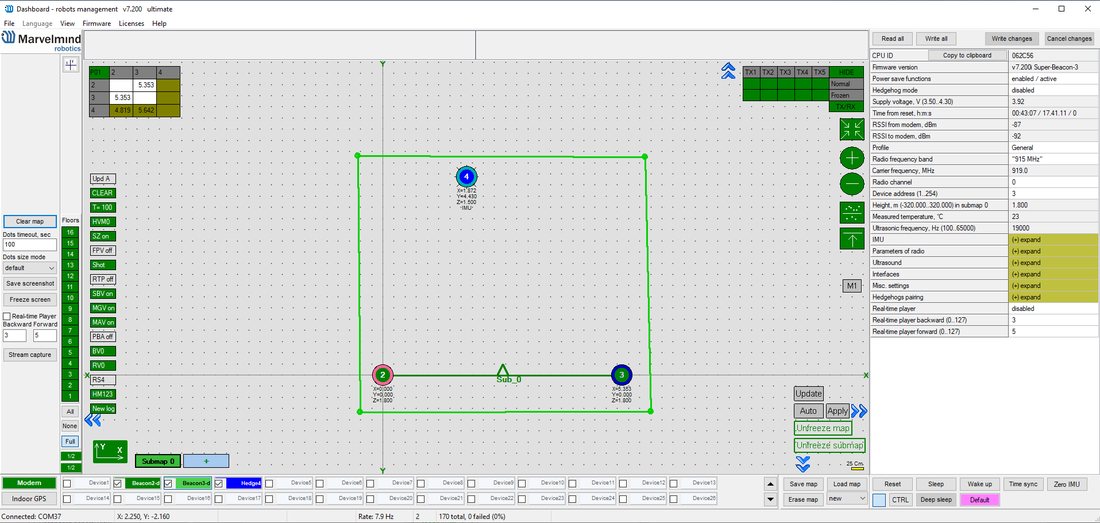Click the fit-to-screen arrows icon
Image resolution: width=1100 pixels, height=523 pixels.
[x=852, y=129]
